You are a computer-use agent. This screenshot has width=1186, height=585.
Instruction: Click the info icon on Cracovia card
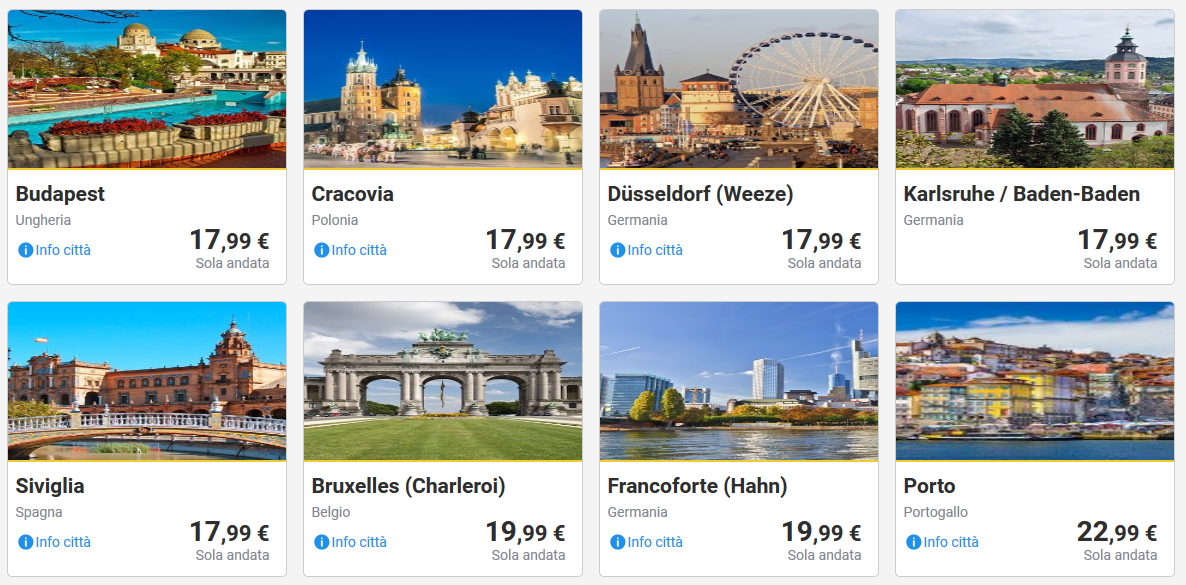click(321, 250)
